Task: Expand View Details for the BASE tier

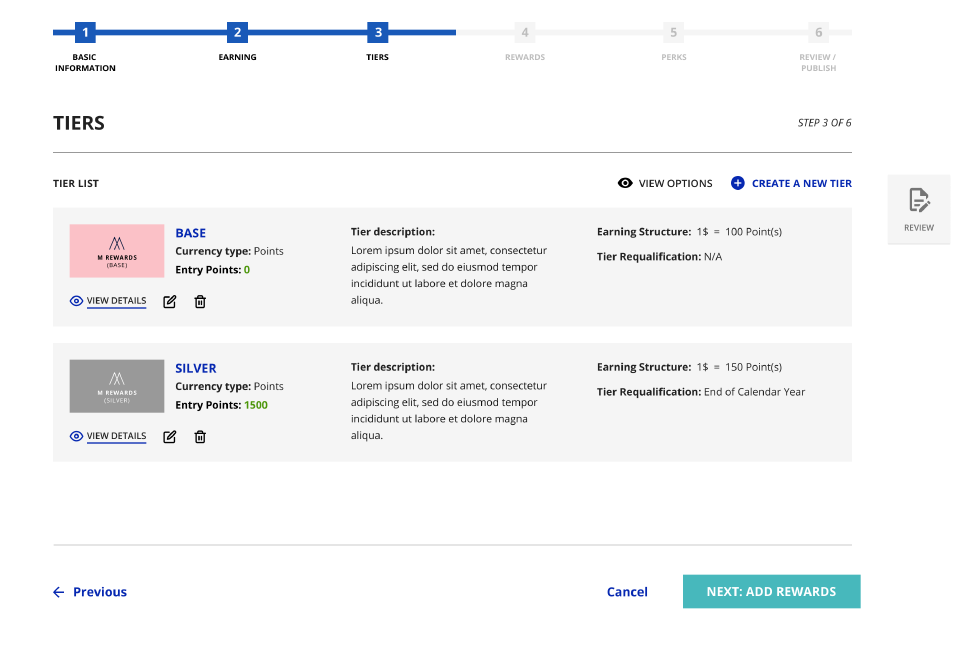Action: point(116,301)
